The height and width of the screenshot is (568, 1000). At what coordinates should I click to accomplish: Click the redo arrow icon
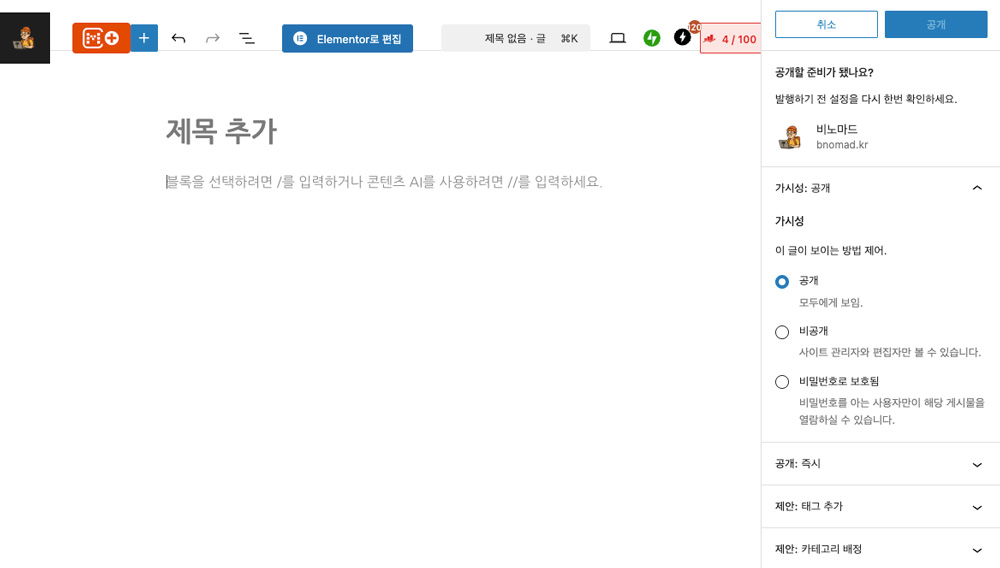click(212, 38)
